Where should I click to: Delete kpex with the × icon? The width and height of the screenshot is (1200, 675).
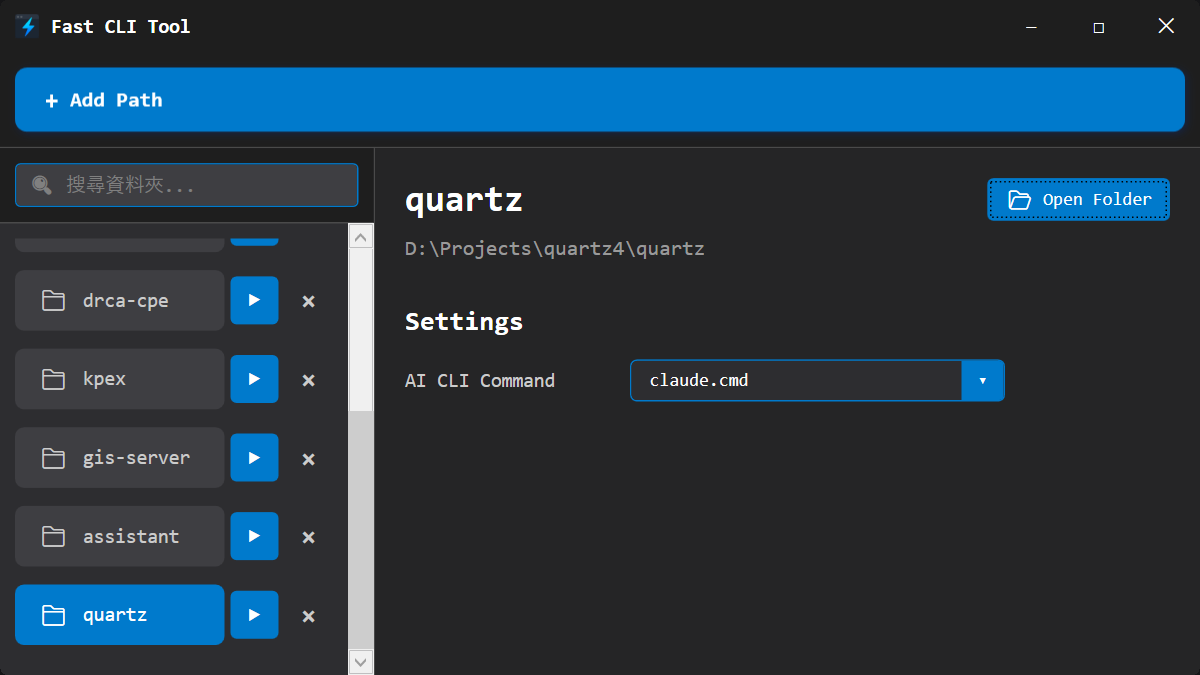pos(308,379)
